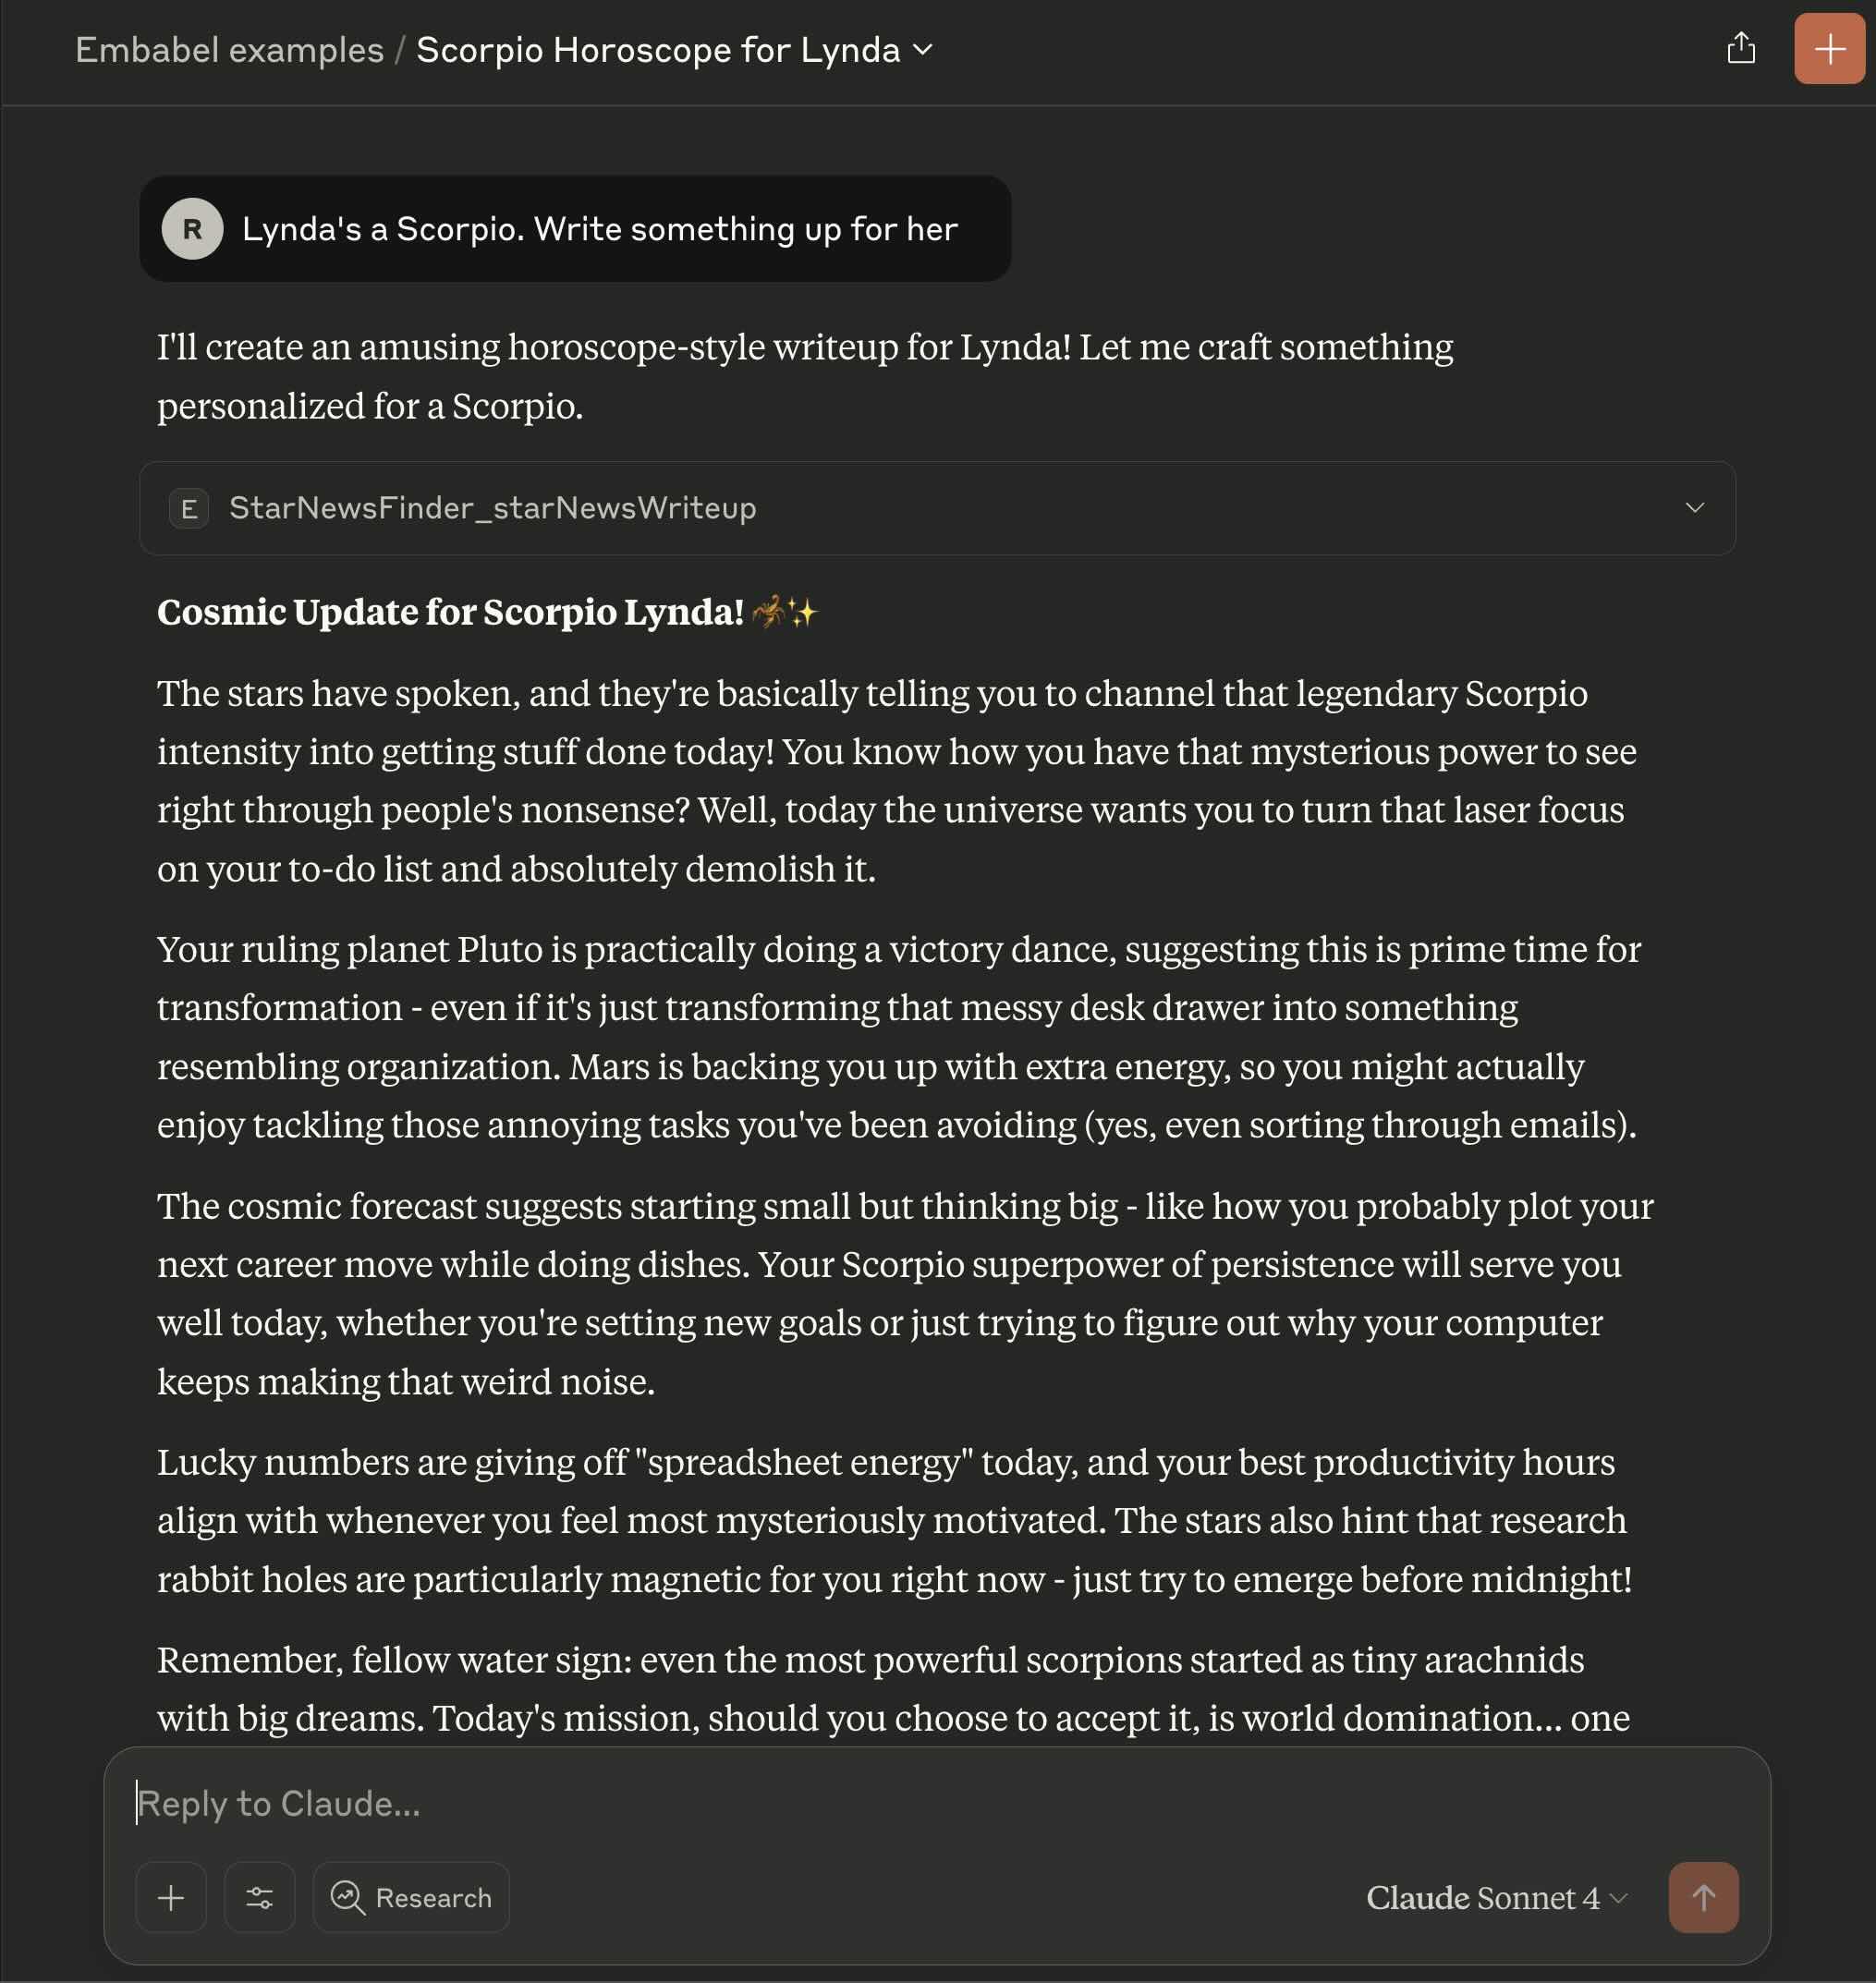Click the StarNewsFinder_starNewsWriteup label

(x=492, y=508)
